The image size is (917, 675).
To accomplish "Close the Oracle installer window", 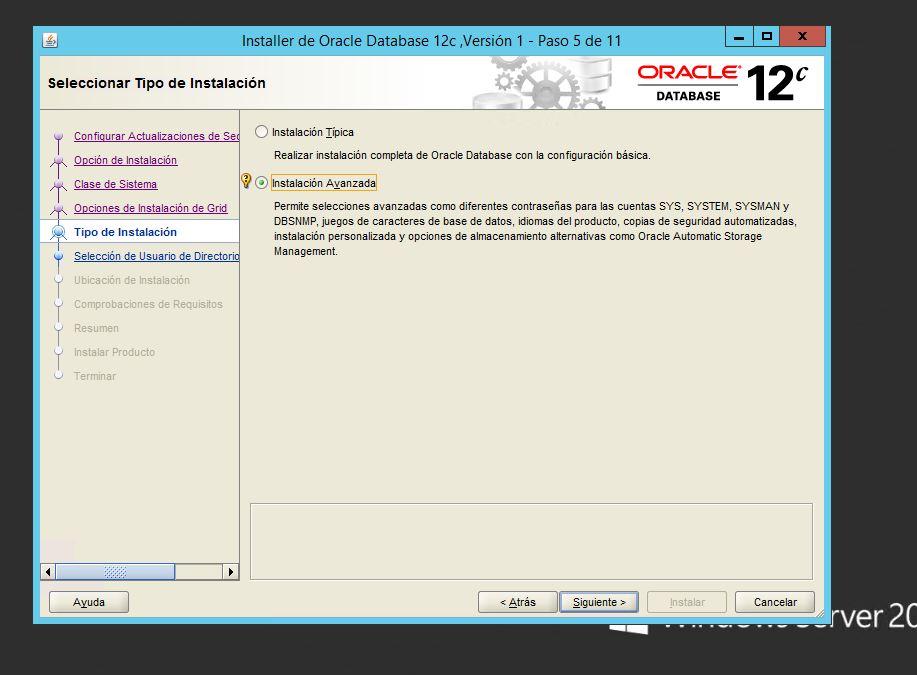I will click(803, 37).
